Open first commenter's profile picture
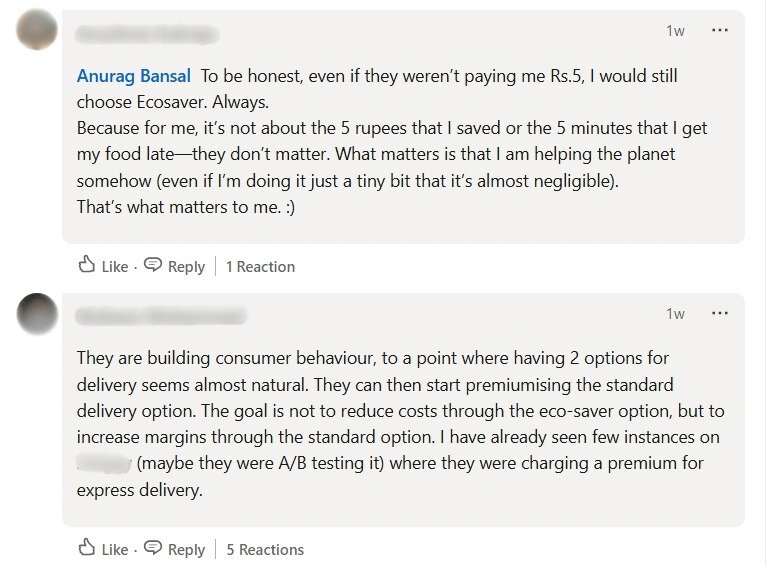Image resolution: width=768 pixels, height=566 pixels. 39,31
